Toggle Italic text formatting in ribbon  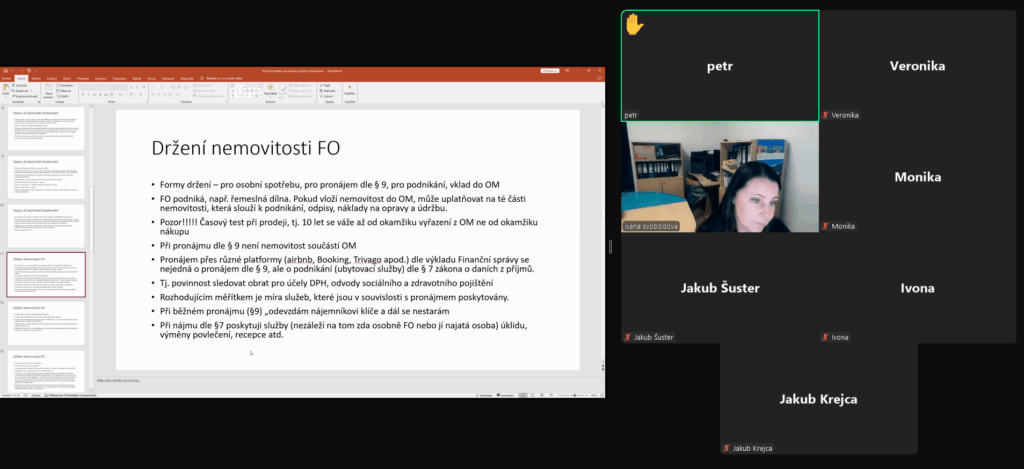pos(89,95)
